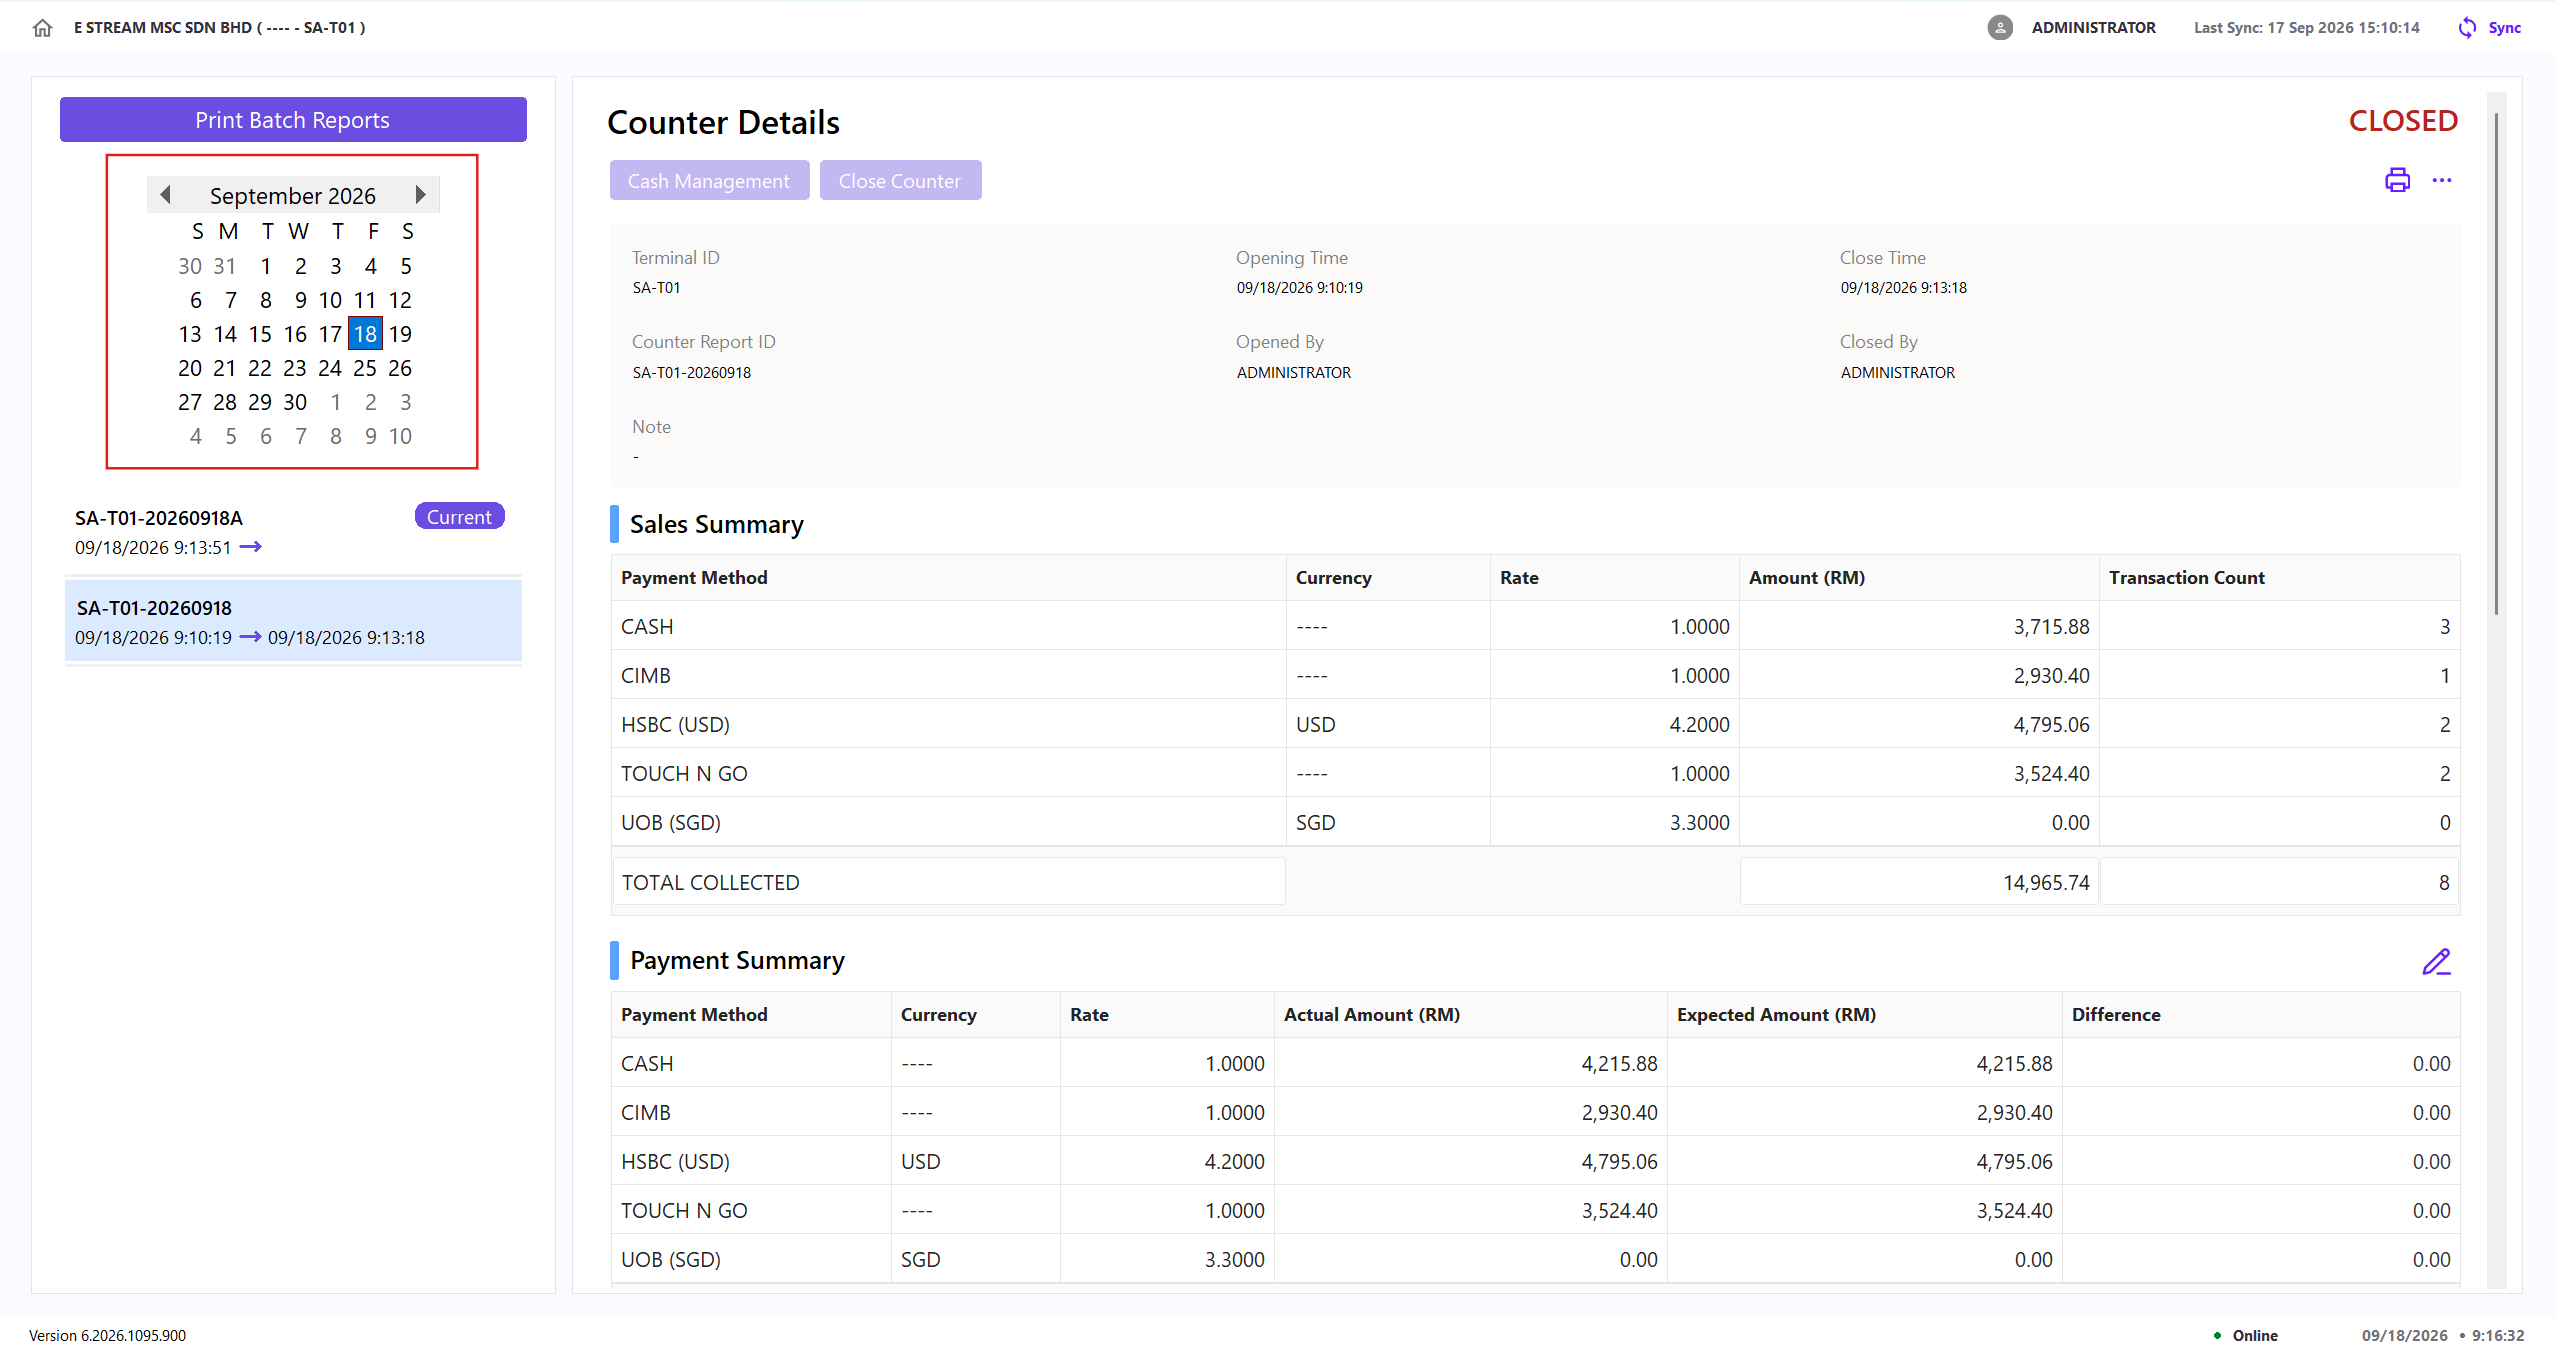Select September 30 in calendar
Screen dimensions: 2555x1352
click(295, 402)
